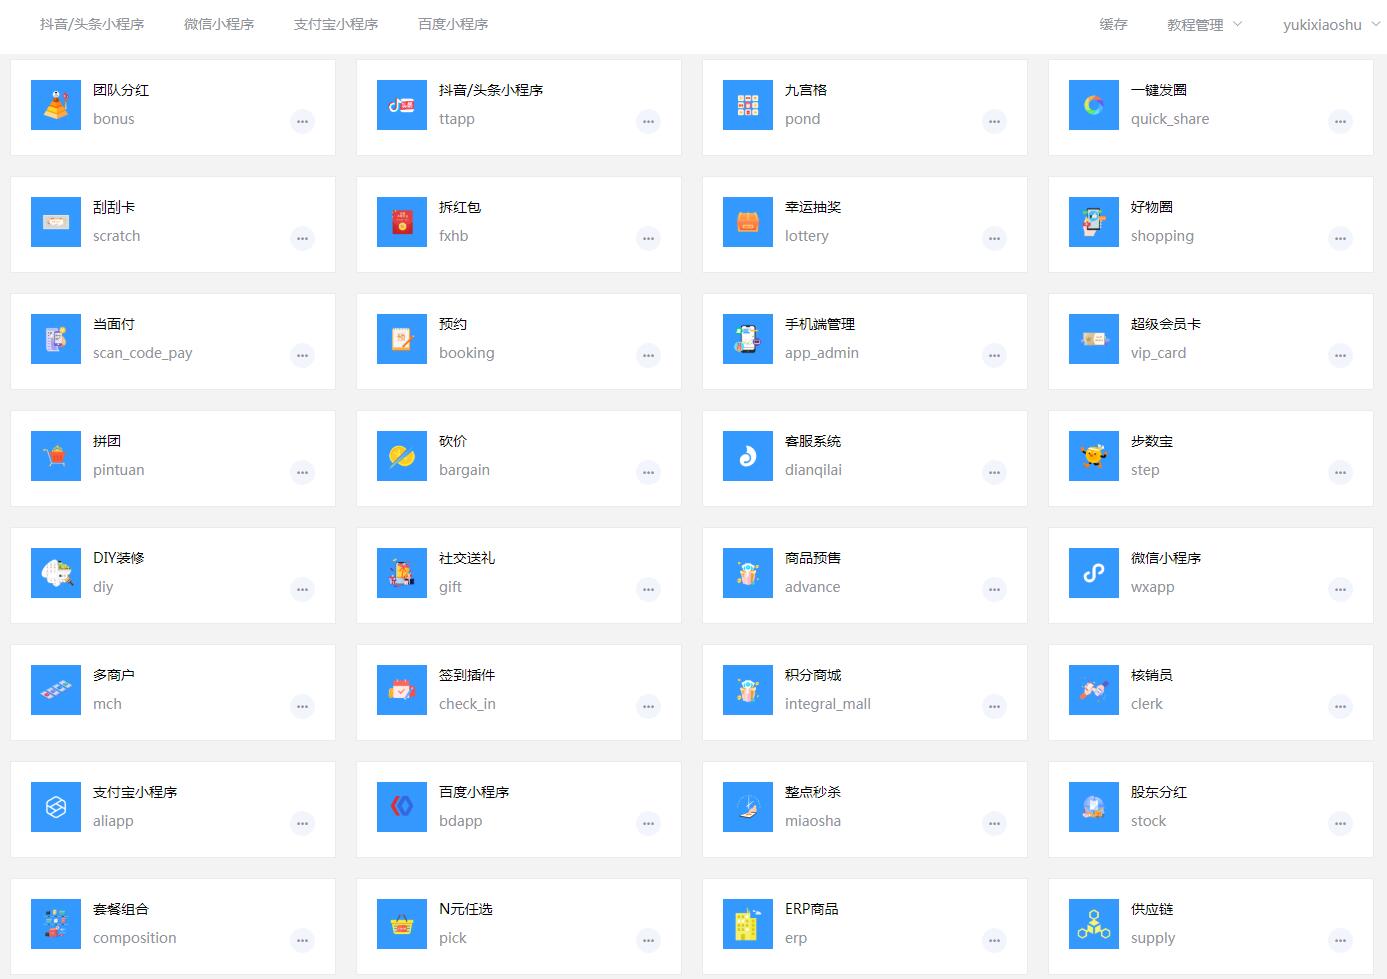
Task: Click the 团队分红 bonus plugin icon
Action: pyautogui.click(x=56, y=105)
